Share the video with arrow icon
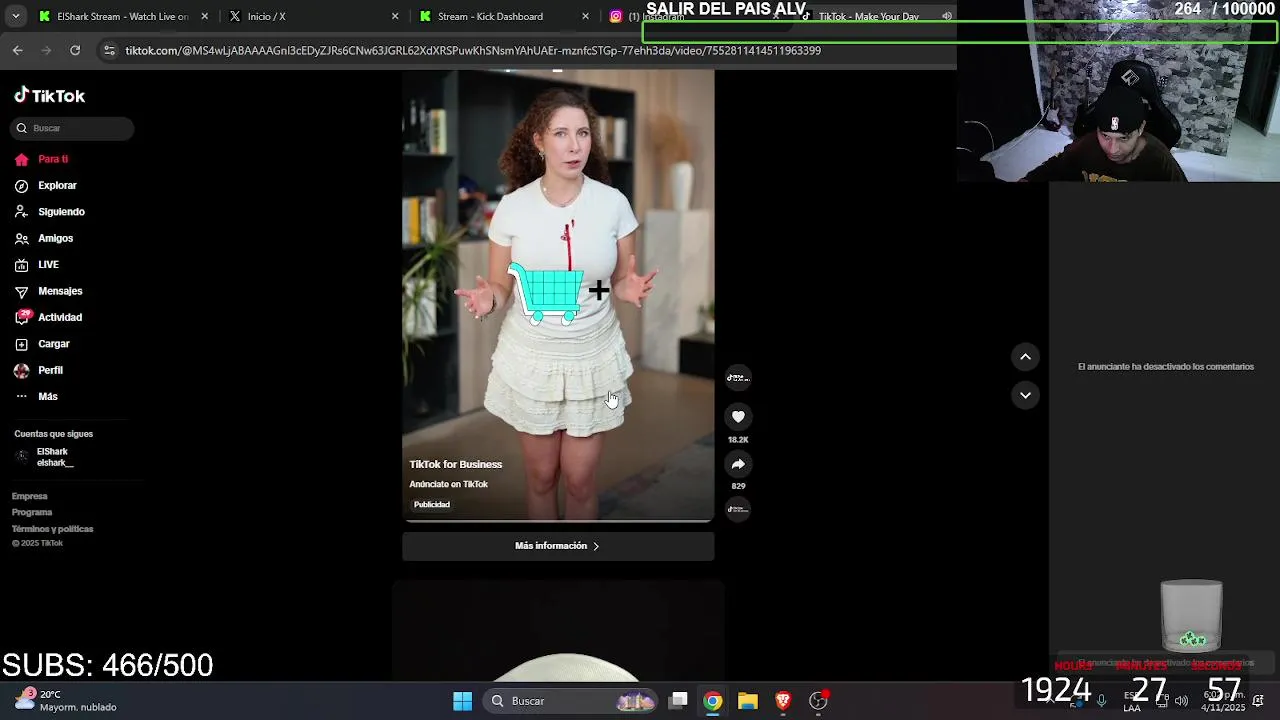This screenshot has width=1280, height=720. [738, 464]
